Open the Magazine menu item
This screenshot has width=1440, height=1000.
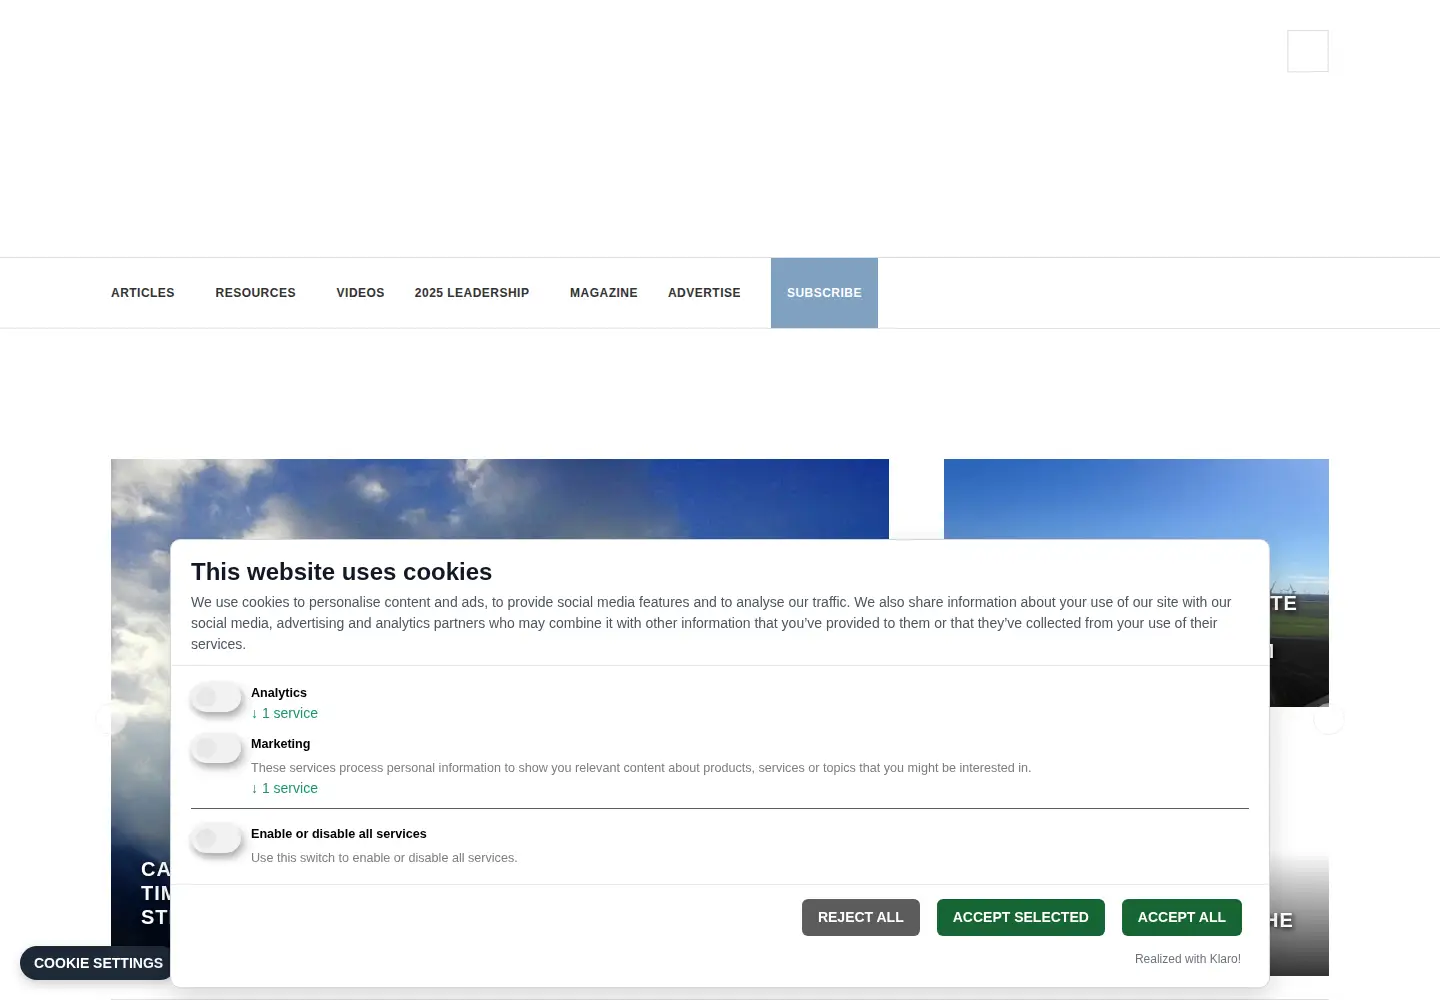click(x=604, y=293)
